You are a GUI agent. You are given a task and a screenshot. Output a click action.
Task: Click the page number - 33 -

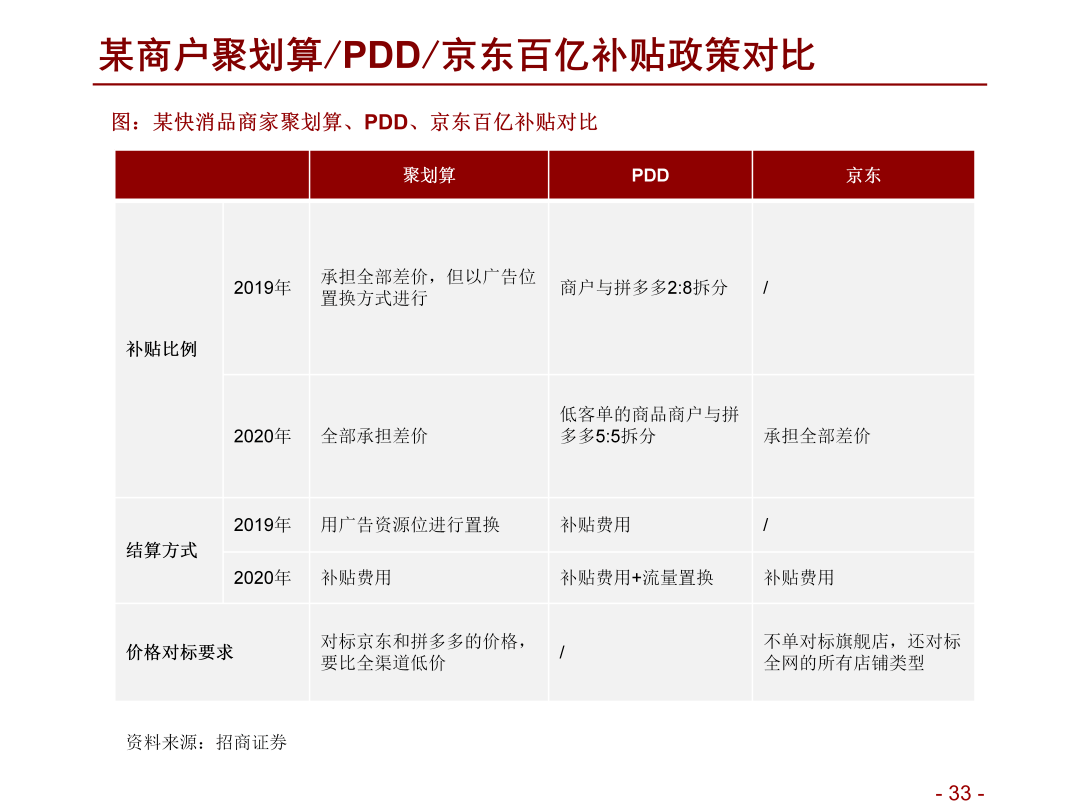960,793
